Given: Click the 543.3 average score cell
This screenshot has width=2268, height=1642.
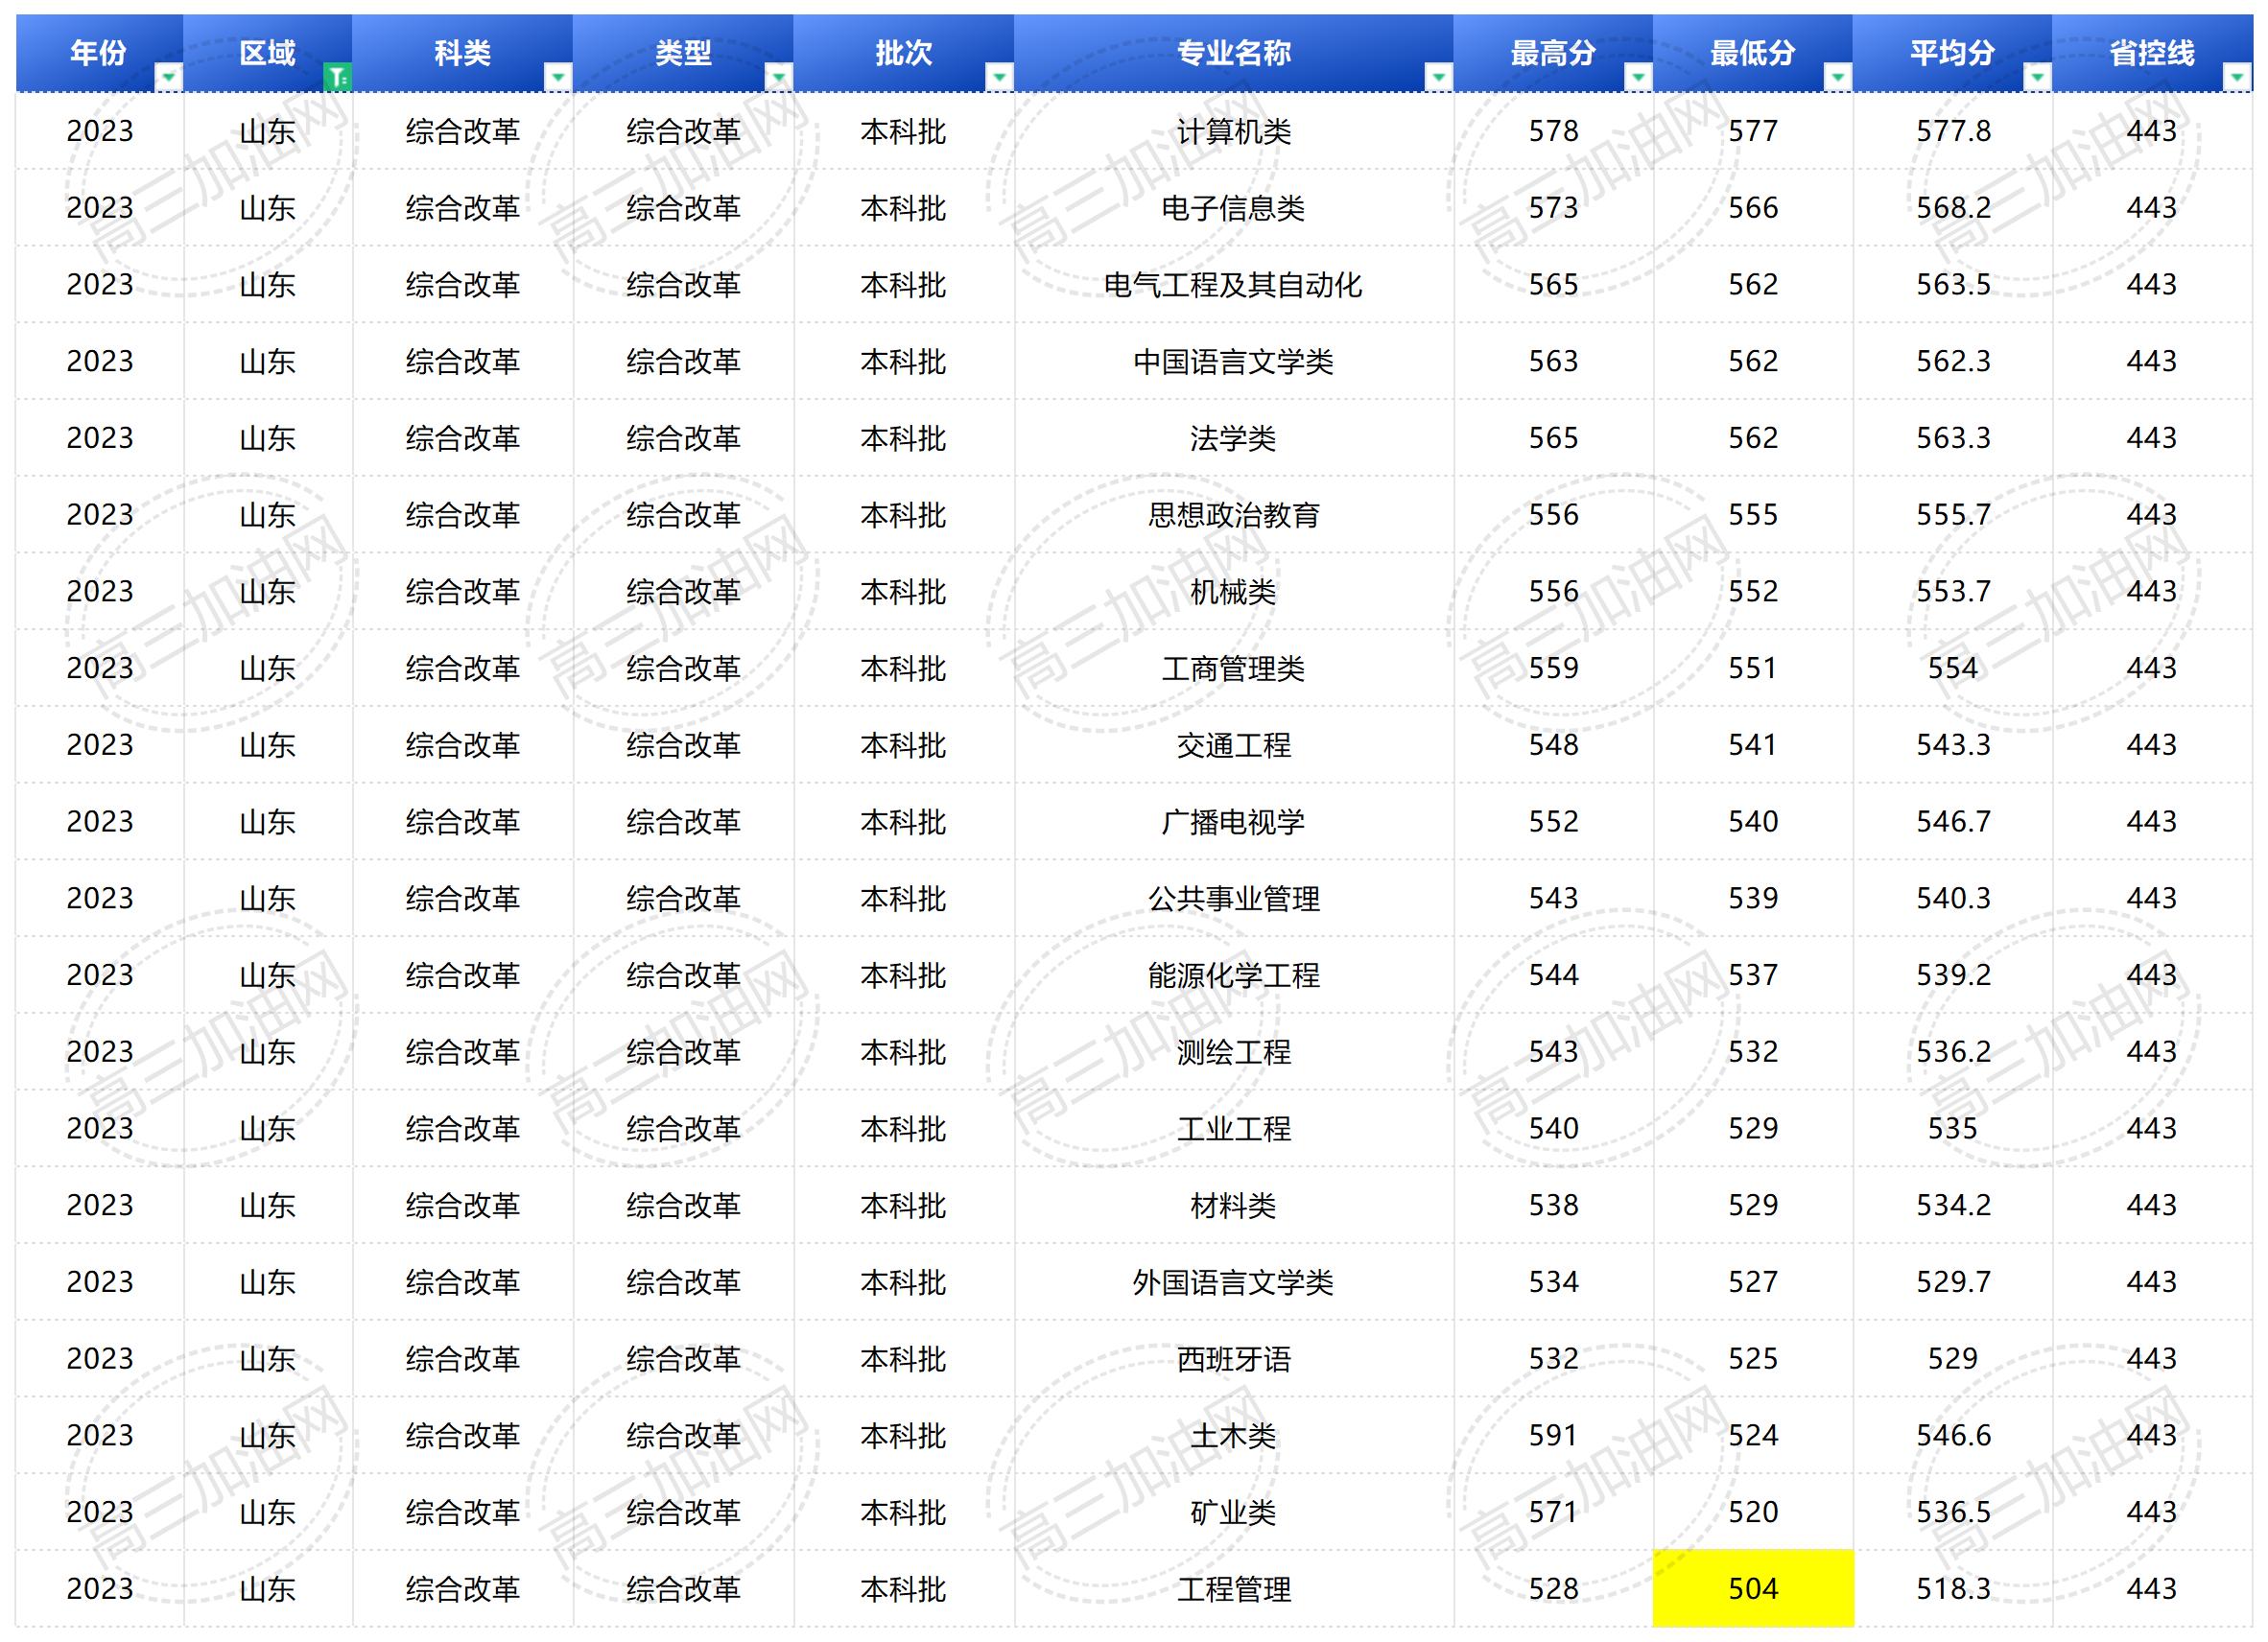Looking at the screenshot, I should pyautogui.click(x=1953, y=745).
